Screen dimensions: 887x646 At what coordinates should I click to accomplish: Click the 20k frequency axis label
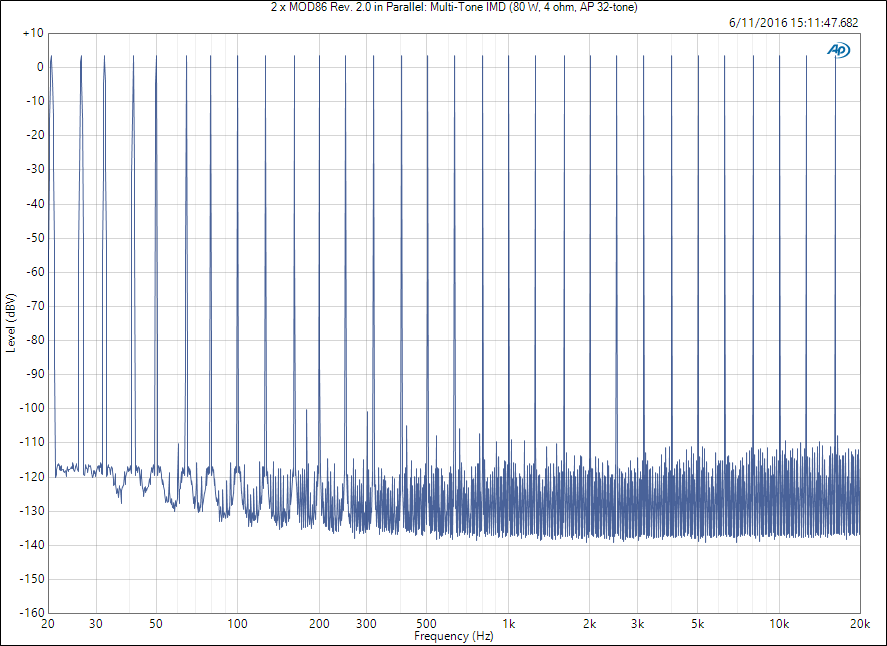860,623
